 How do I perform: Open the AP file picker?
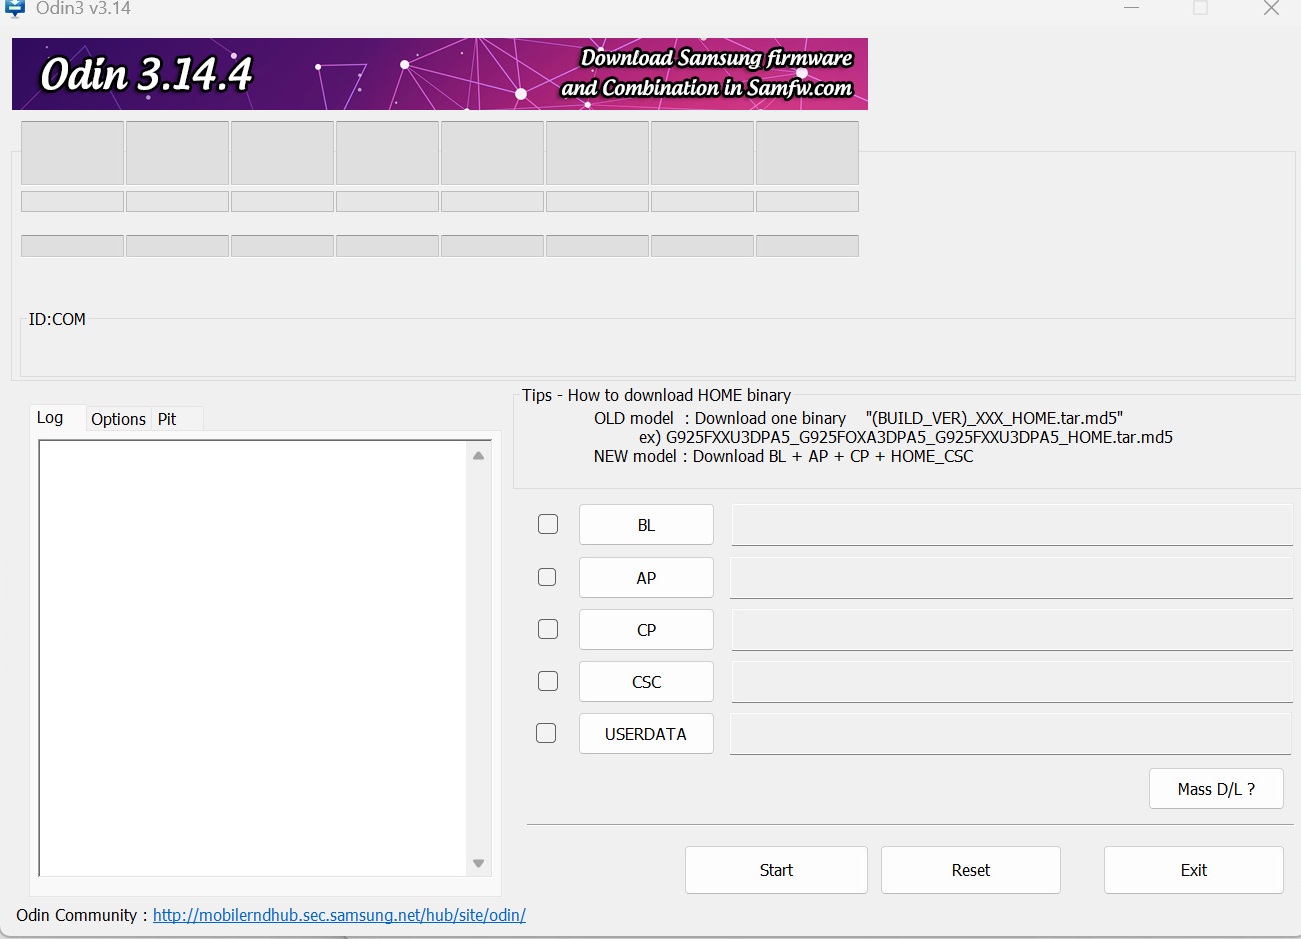pyautogui.click(x=645, y=577)
